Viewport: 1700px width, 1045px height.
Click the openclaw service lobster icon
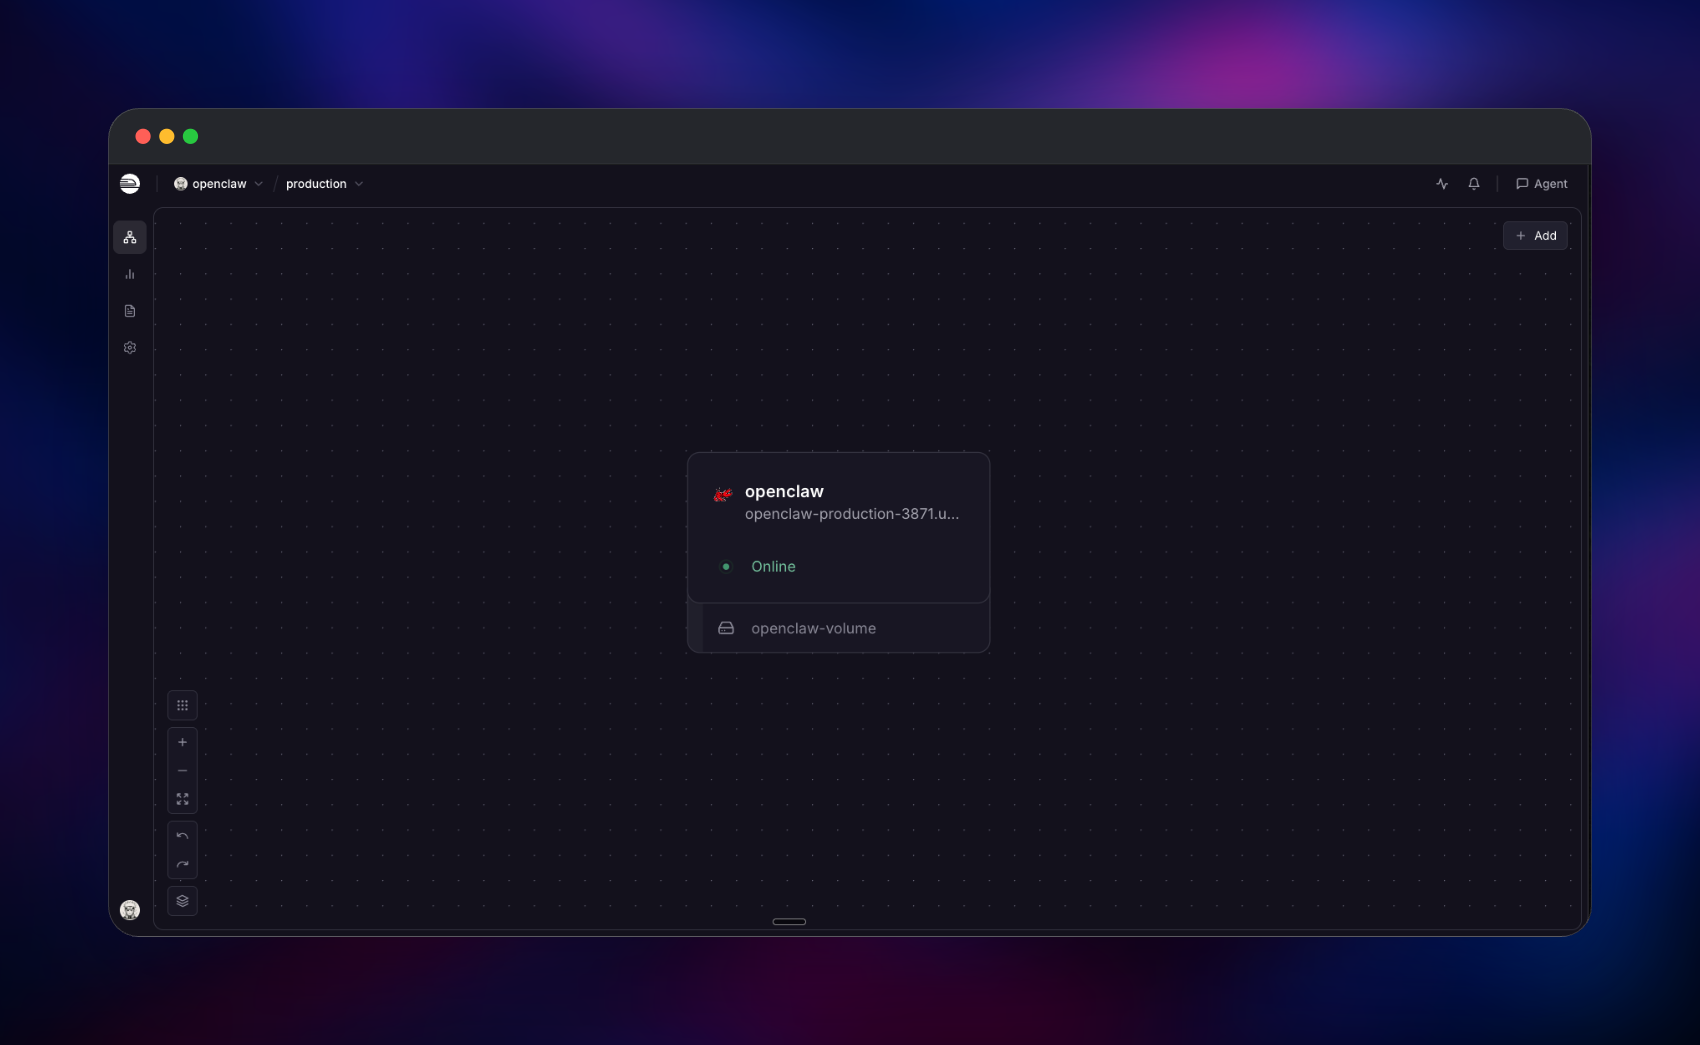(723, 494)
